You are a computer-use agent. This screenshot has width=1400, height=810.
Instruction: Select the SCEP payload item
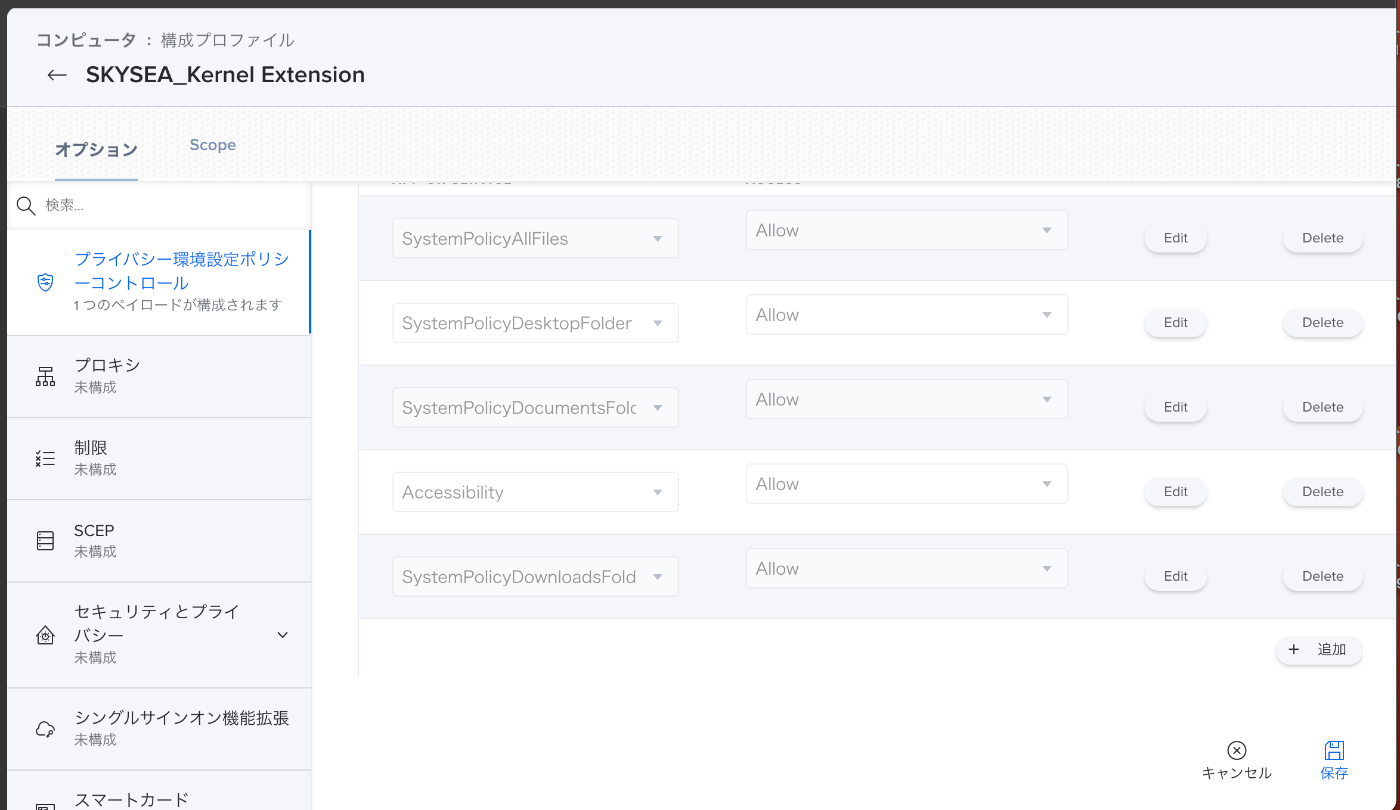coord(159,540)
